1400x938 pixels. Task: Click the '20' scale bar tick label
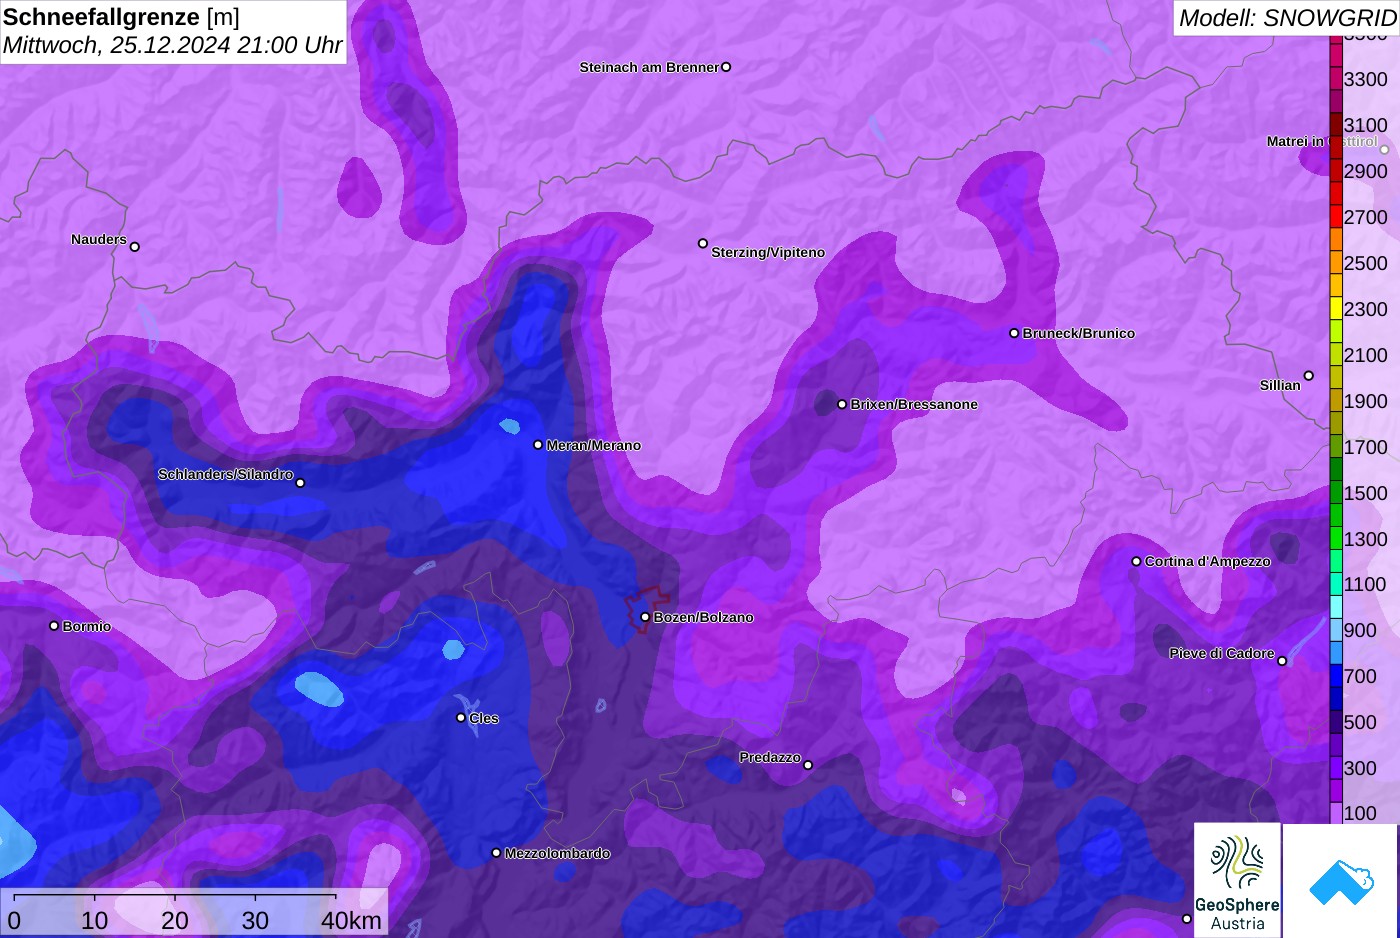pyautogui.click(x=175, y=920)
